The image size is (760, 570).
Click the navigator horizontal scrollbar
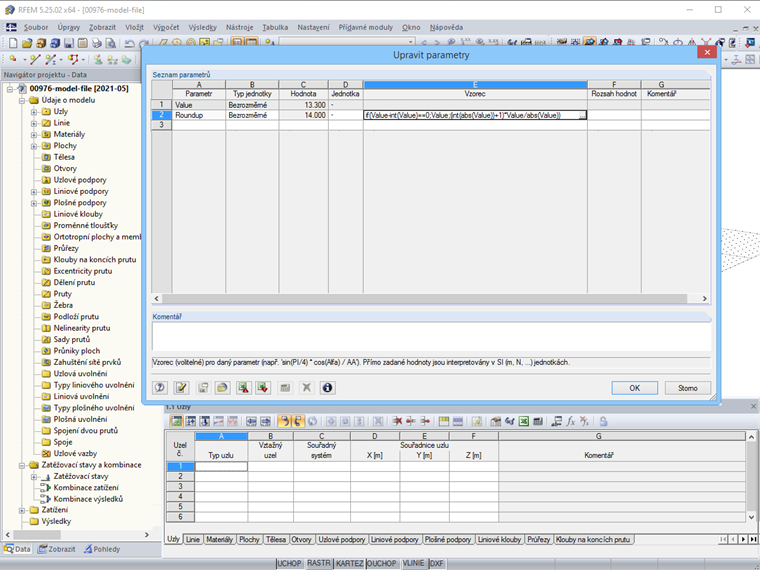36,535
